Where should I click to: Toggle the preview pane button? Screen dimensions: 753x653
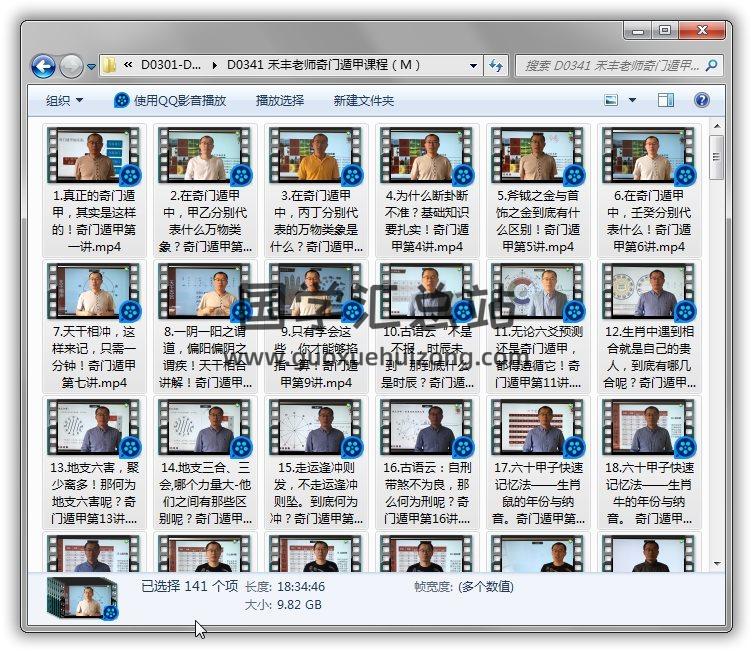point(666,101)
